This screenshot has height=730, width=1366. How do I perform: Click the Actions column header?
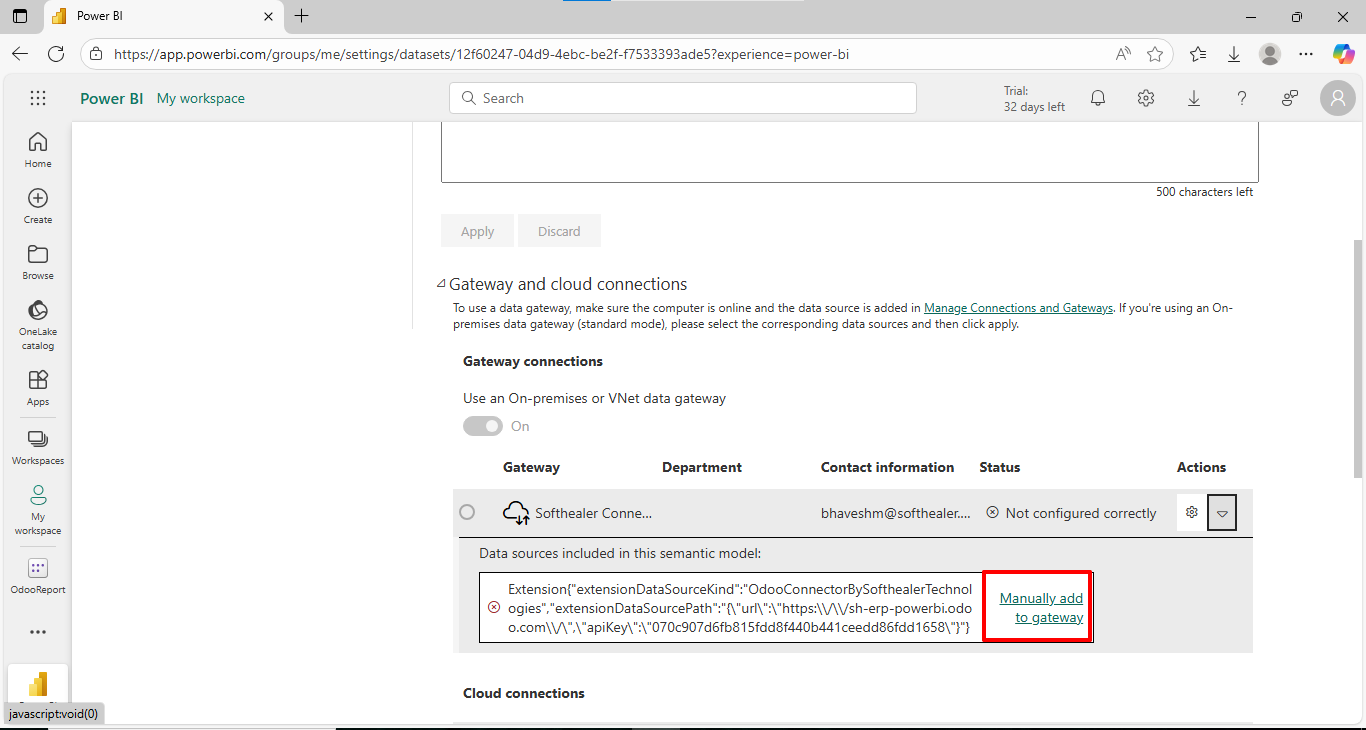(1201, 467)
